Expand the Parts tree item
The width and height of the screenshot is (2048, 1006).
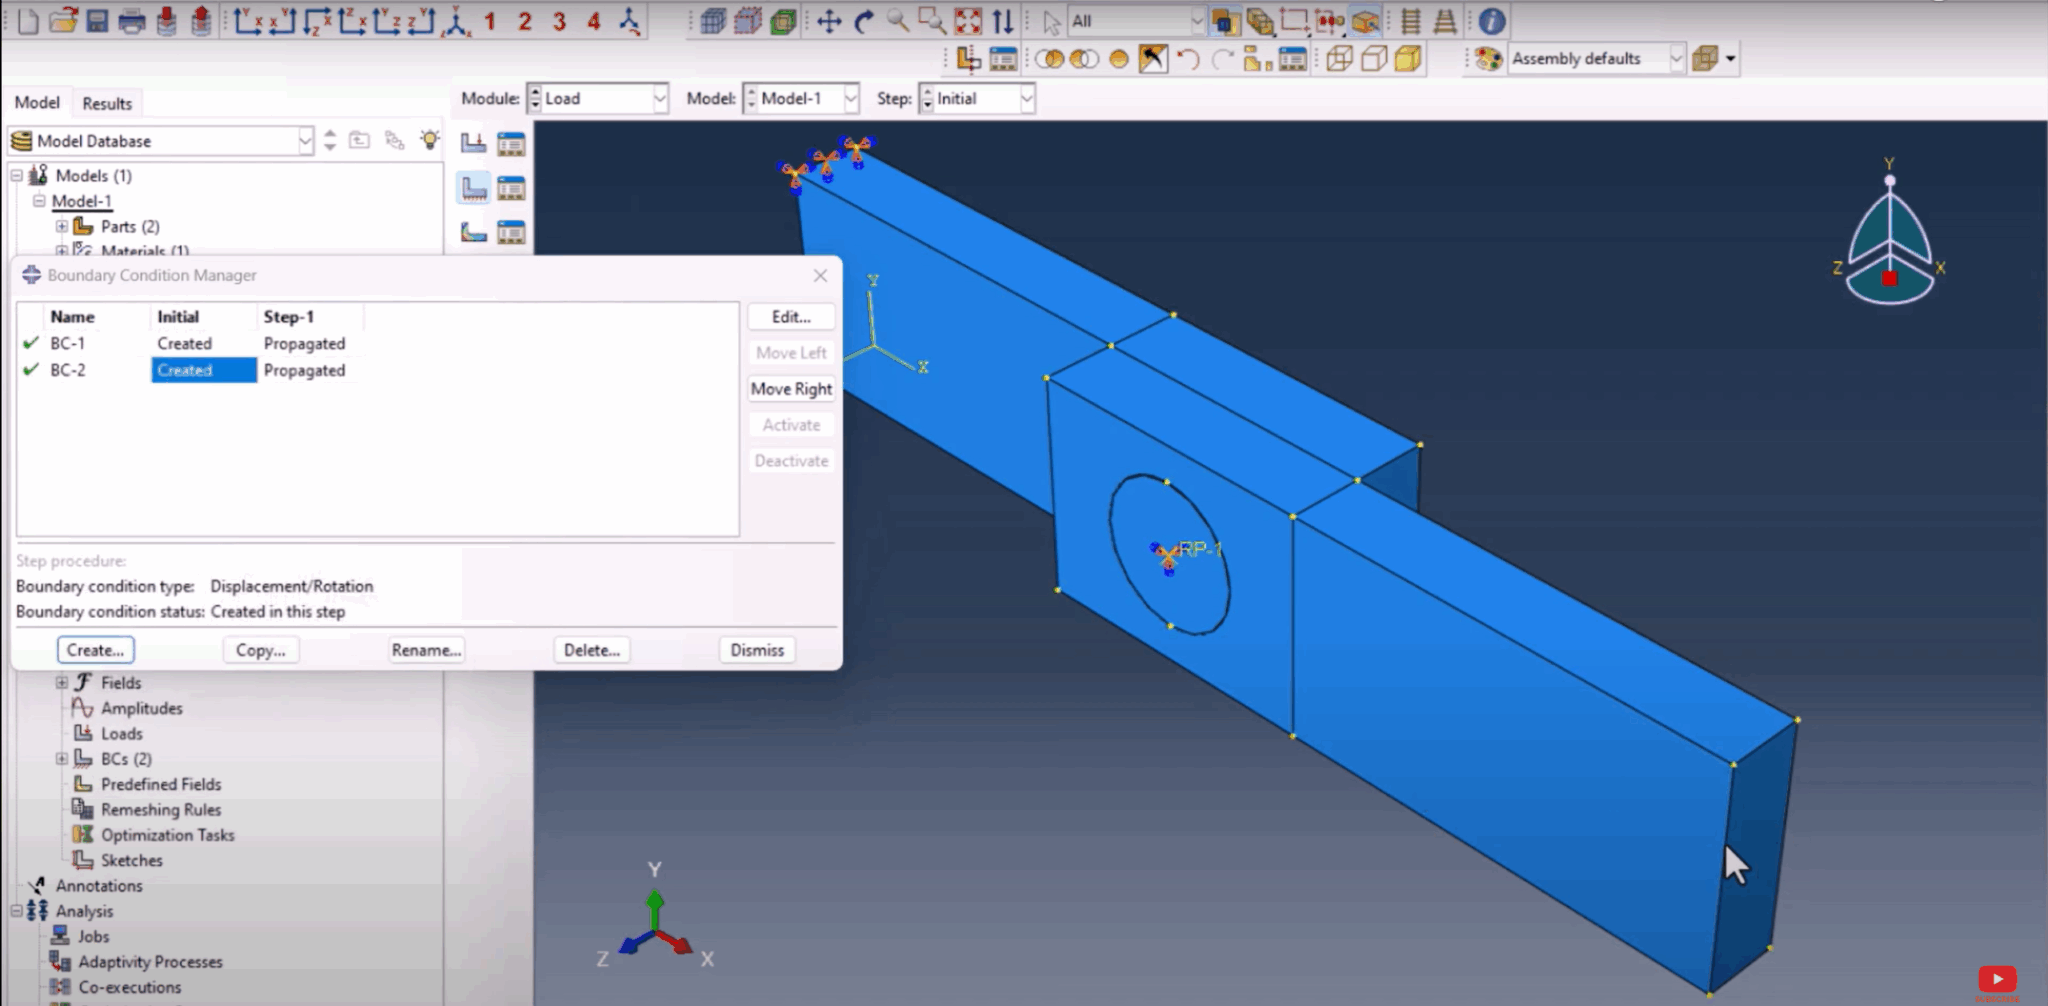pos(61,226)
